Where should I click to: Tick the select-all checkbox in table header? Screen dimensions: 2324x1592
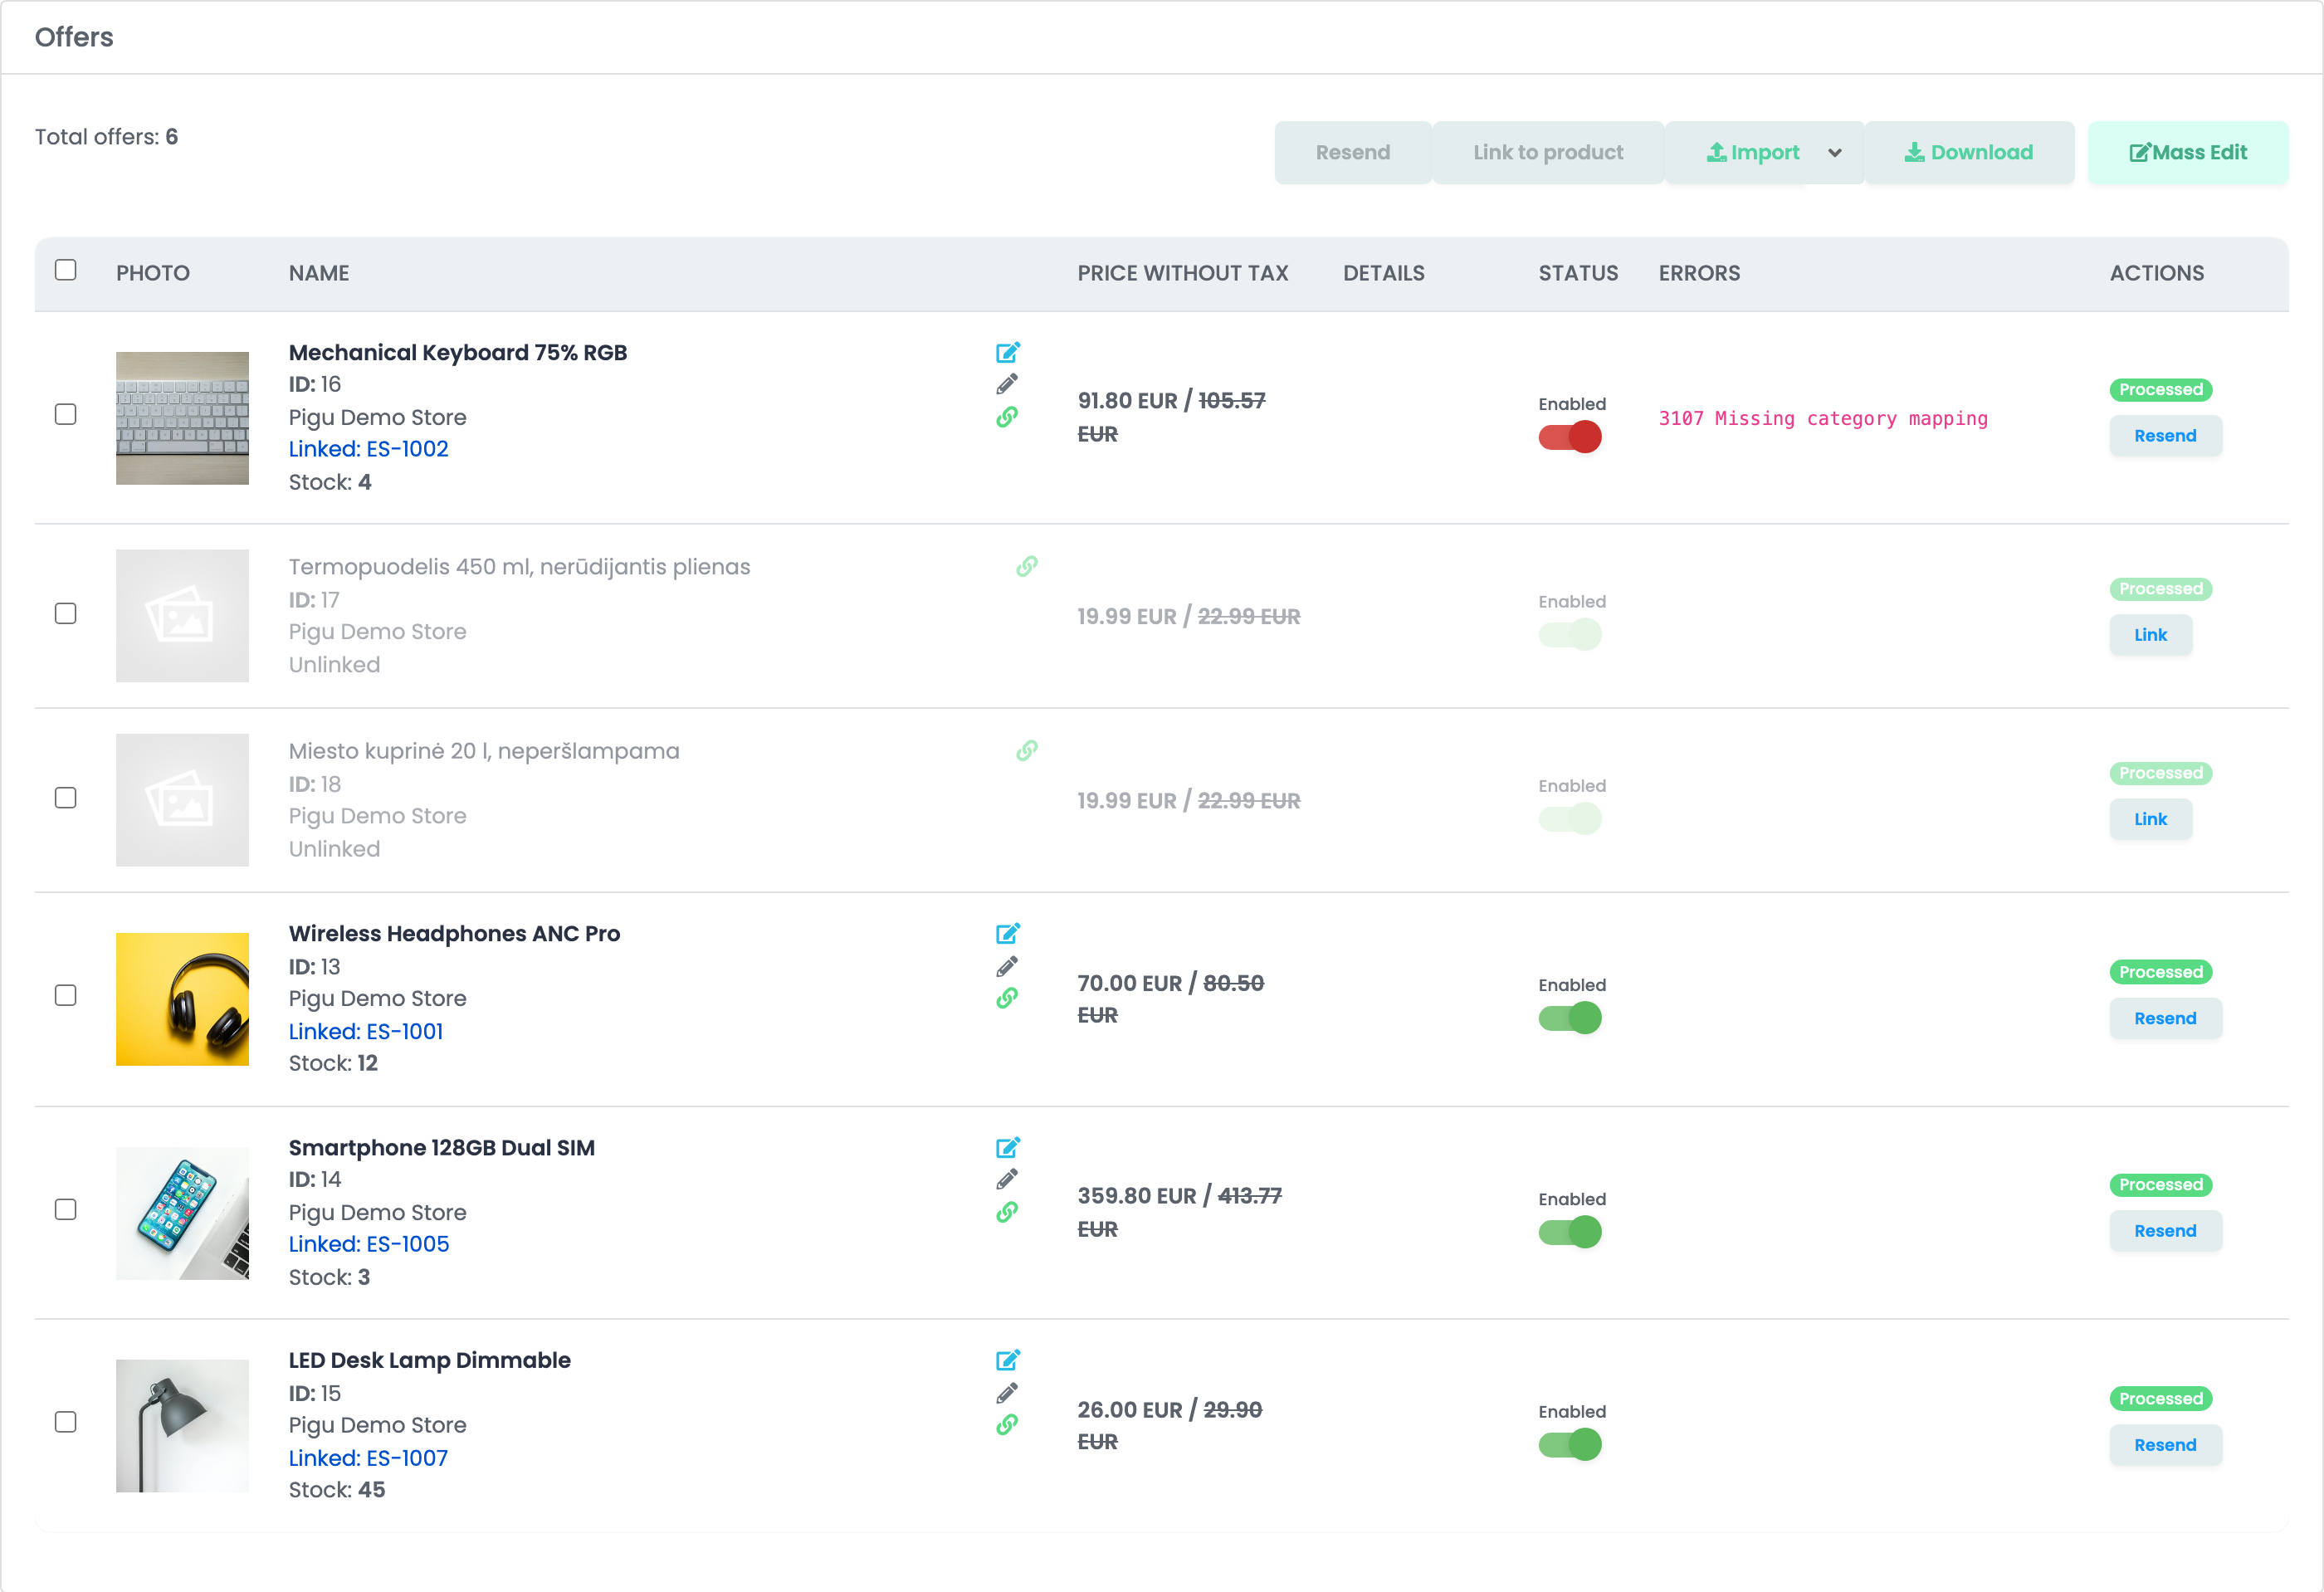pyautogui.click(x=66, y=270)
